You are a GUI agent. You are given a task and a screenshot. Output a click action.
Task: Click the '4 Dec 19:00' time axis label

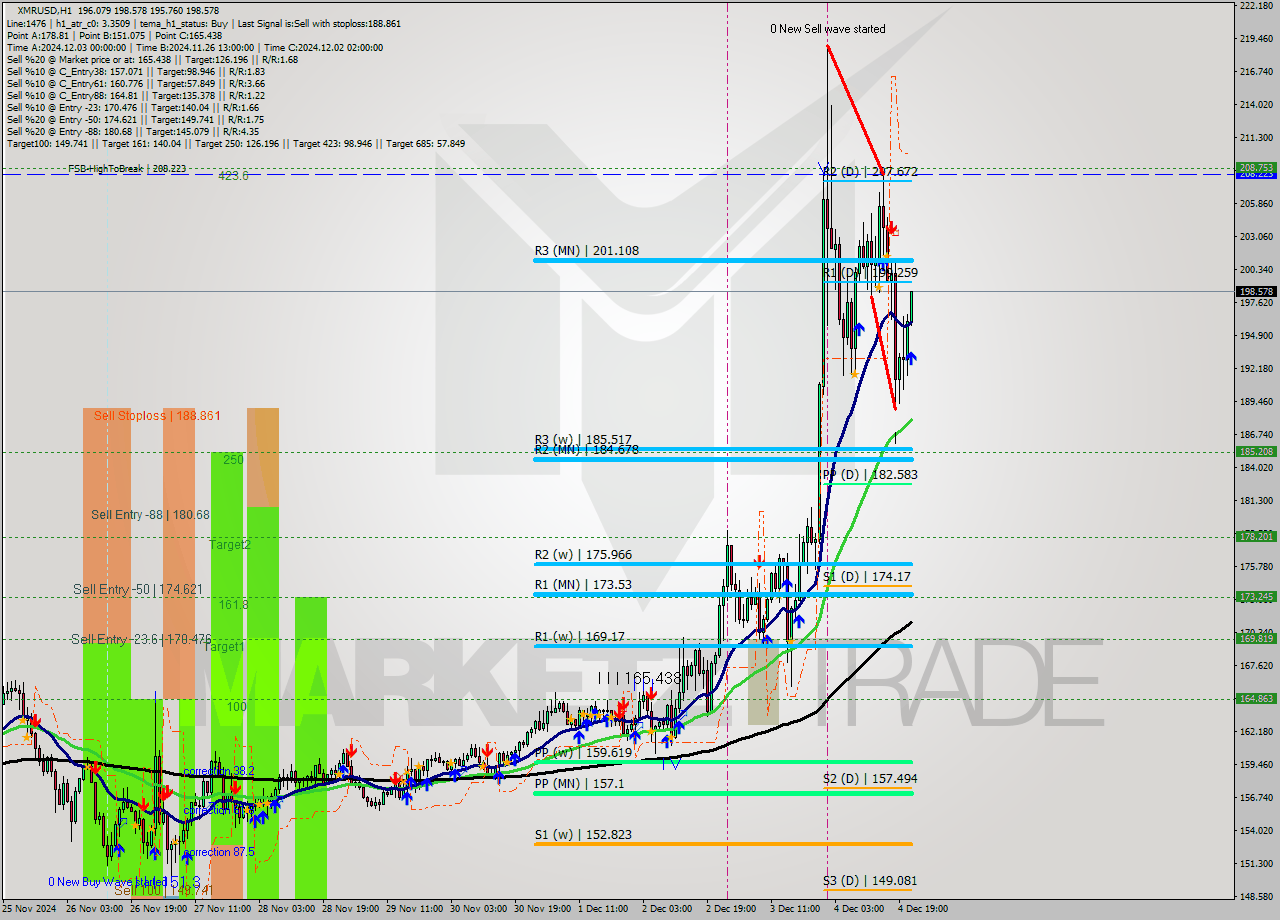[x=923, y=909]
